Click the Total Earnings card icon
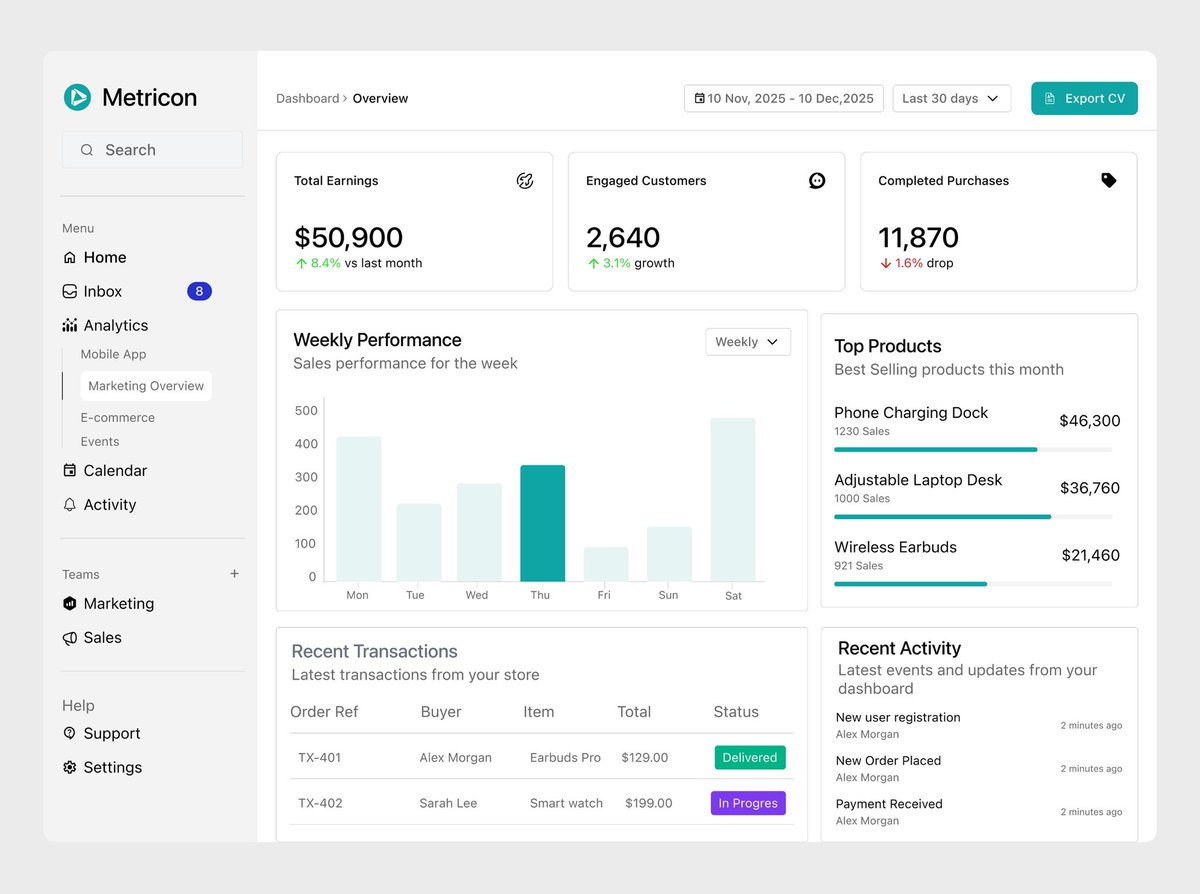This screenshot has height=894, width=1200. click(x=525, y=181)
